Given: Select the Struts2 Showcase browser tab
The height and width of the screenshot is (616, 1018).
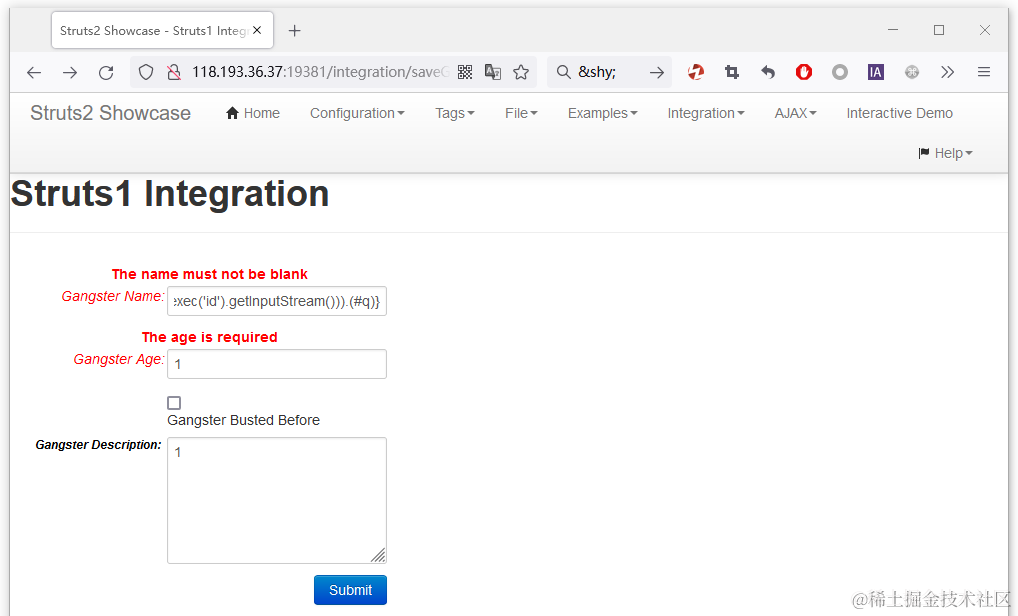Looking at the screenshot, I should pyautogui.click(x=162, y=31).
